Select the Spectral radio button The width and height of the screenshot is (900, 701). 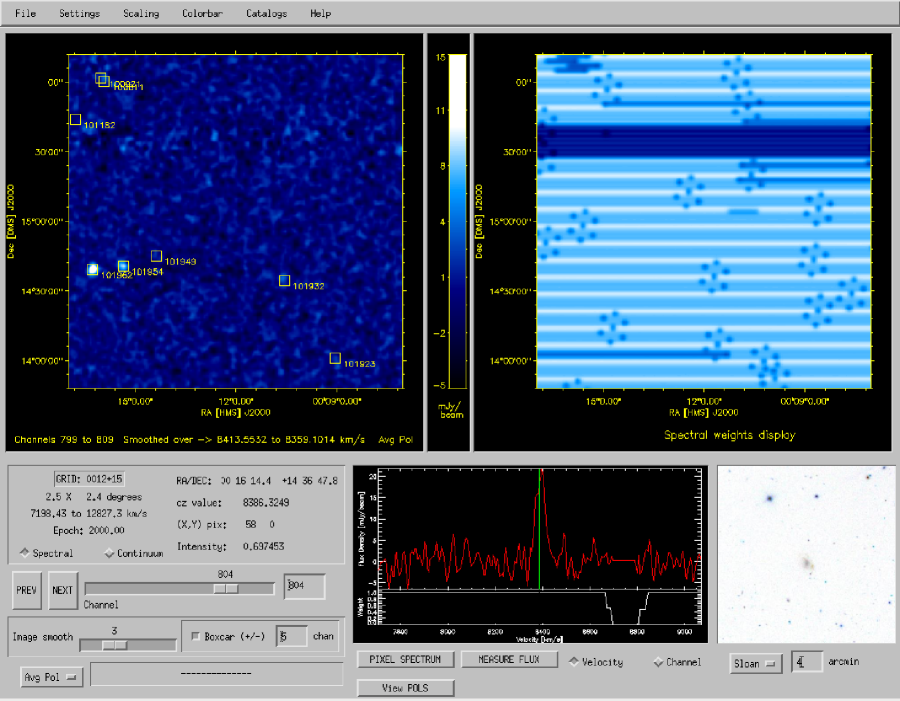point(24,553)
